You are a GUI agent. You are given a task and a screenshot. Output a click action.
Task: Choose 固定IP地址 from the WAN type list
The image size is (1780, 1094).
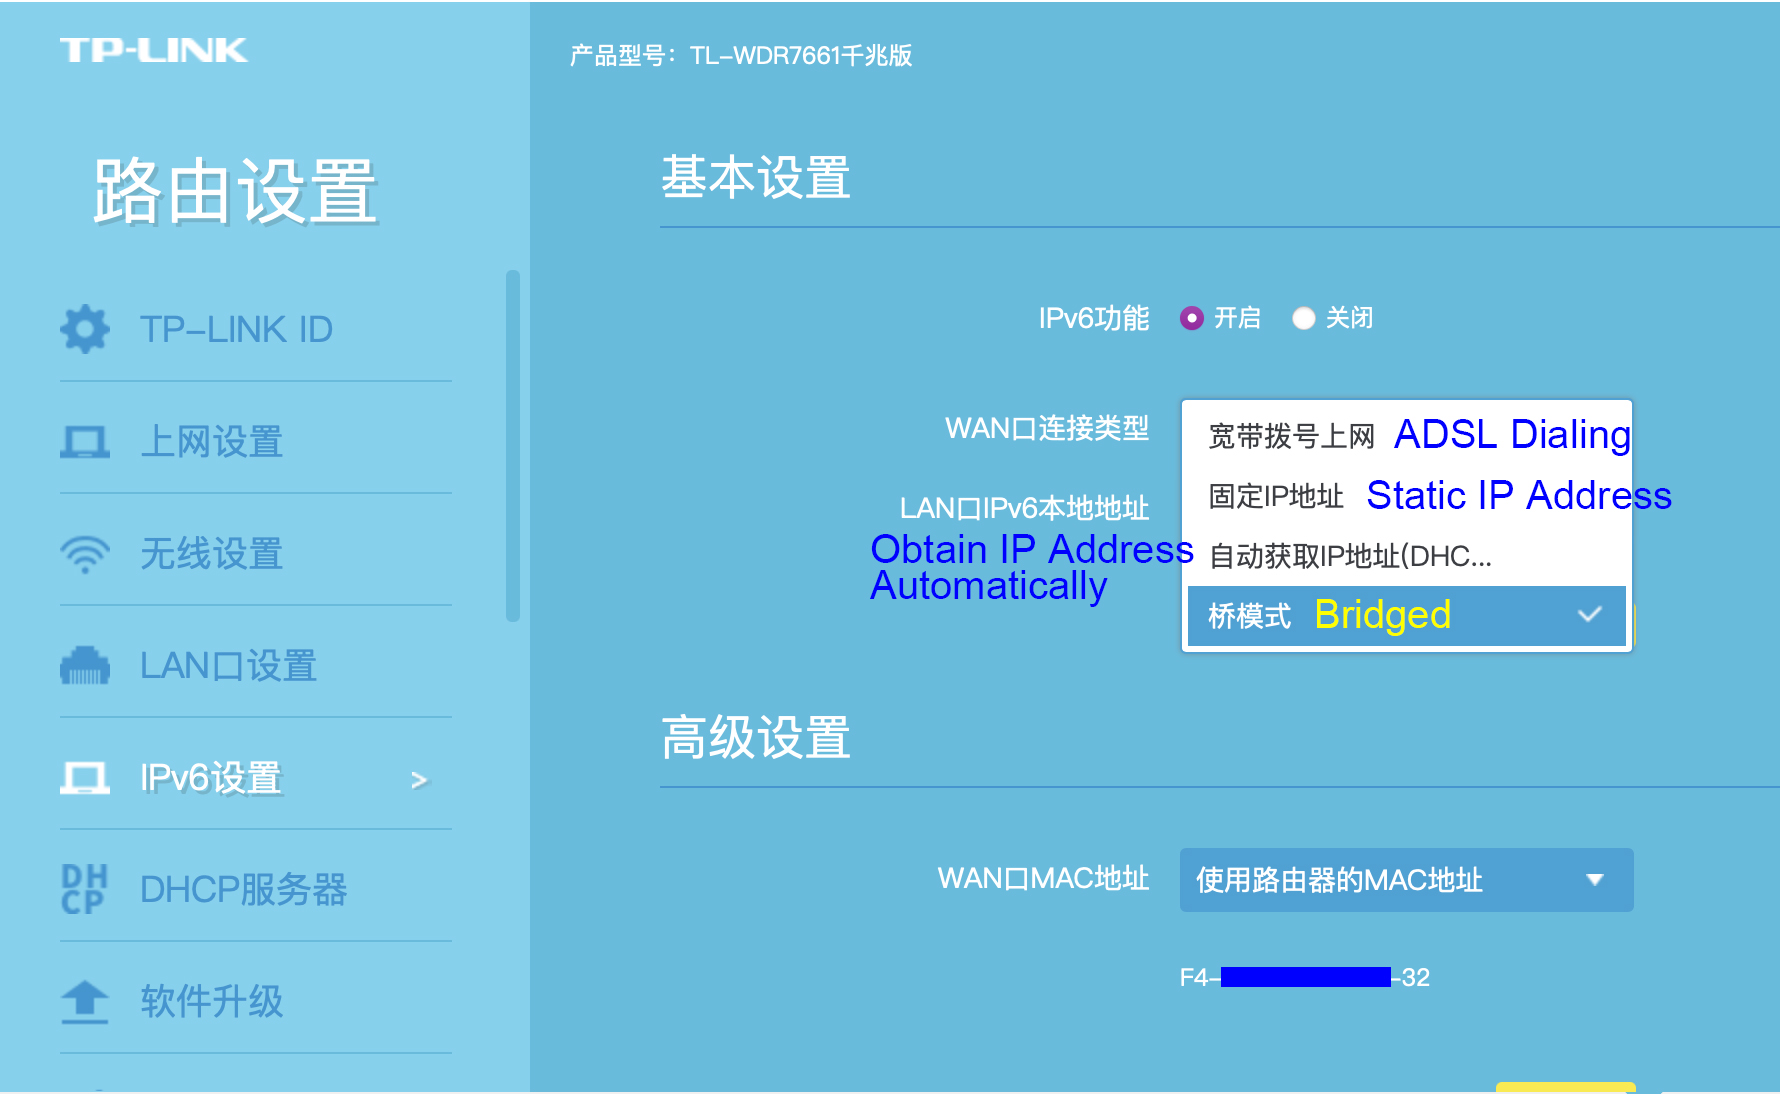[x=1407, y=495]
